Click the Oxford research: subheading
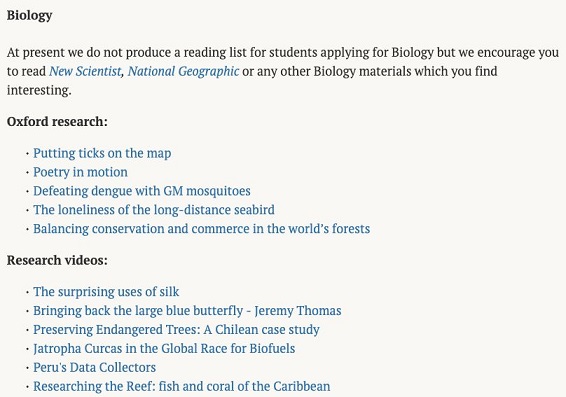This screenshot has height=397, width=566. pyautogui.click(x=57, y=122)
